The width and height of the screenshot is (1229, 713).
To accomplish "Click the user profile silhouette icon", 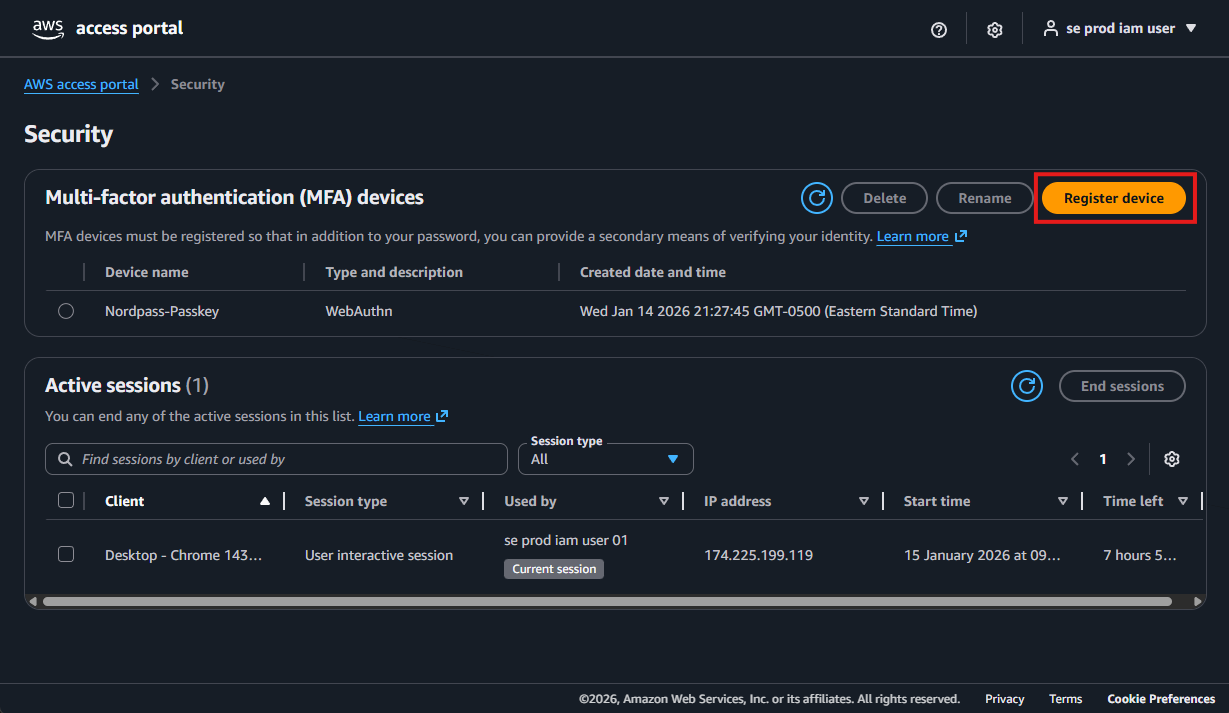I will (1050, 28).
